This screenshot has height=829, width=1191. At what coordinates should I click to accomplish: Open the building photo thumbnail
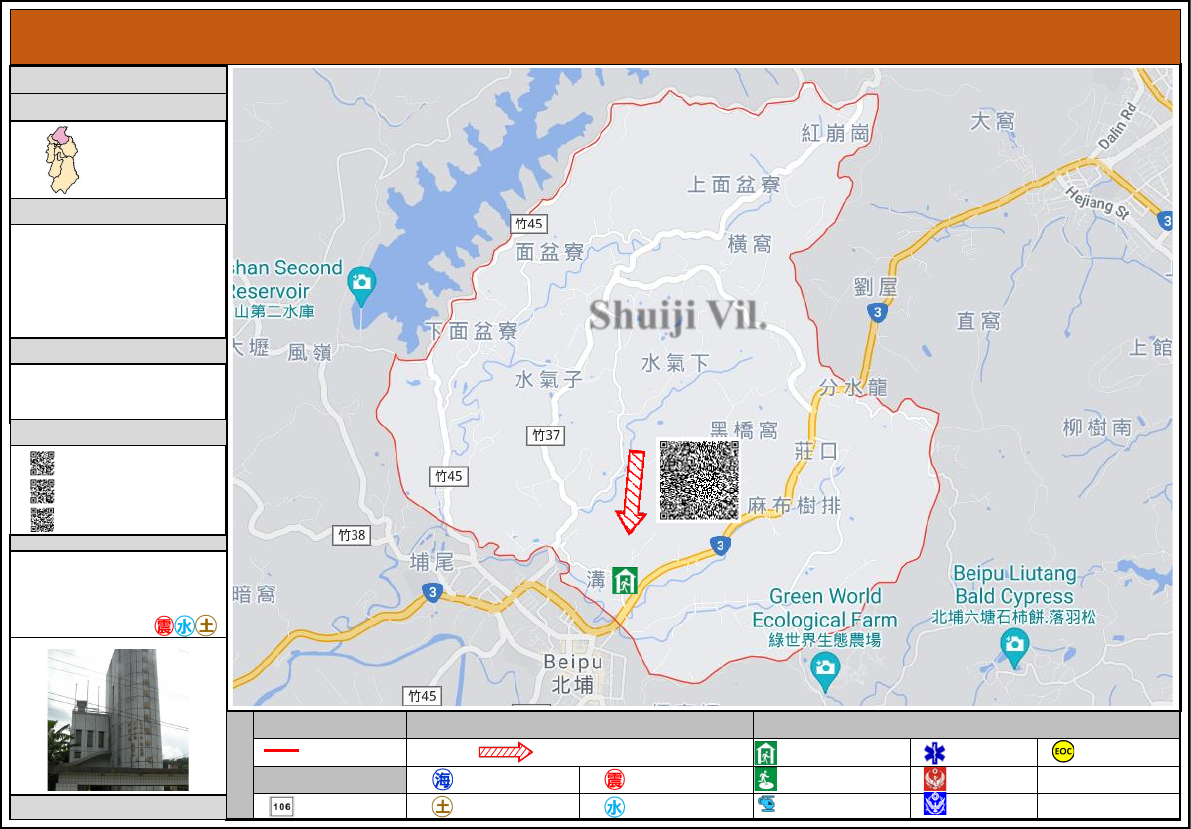(x=118, y=720)
